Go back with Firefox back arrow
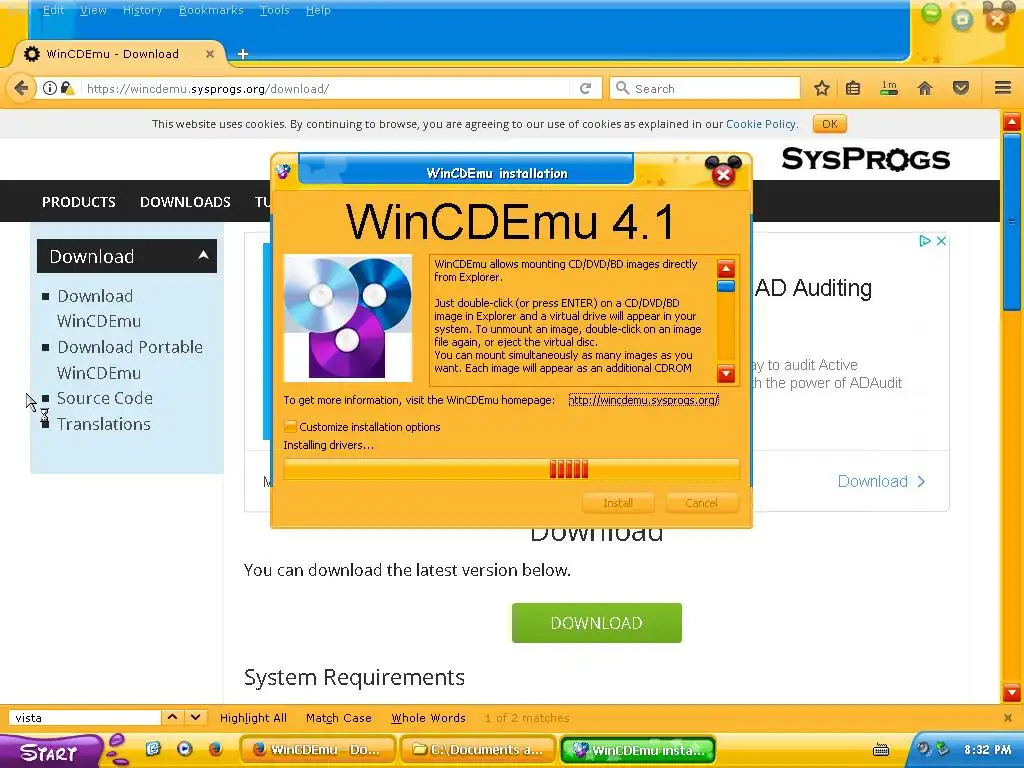The image size is (1024, 768). [x=21, y=88]
